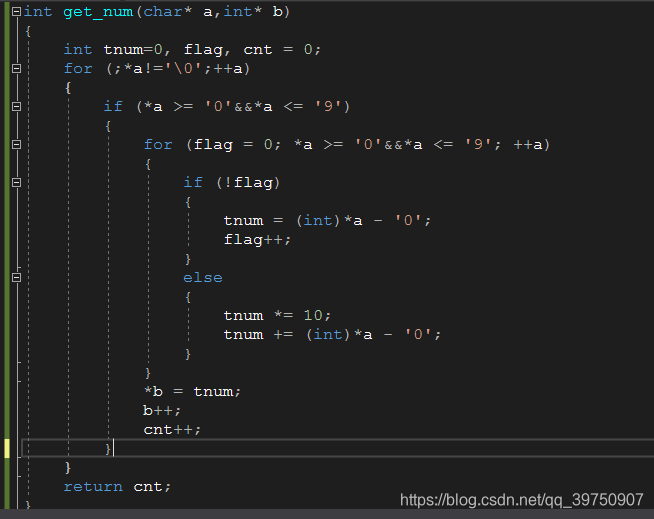Click the (!flag) condition
This screenshot has width=654, height=519.
[248, 182]
